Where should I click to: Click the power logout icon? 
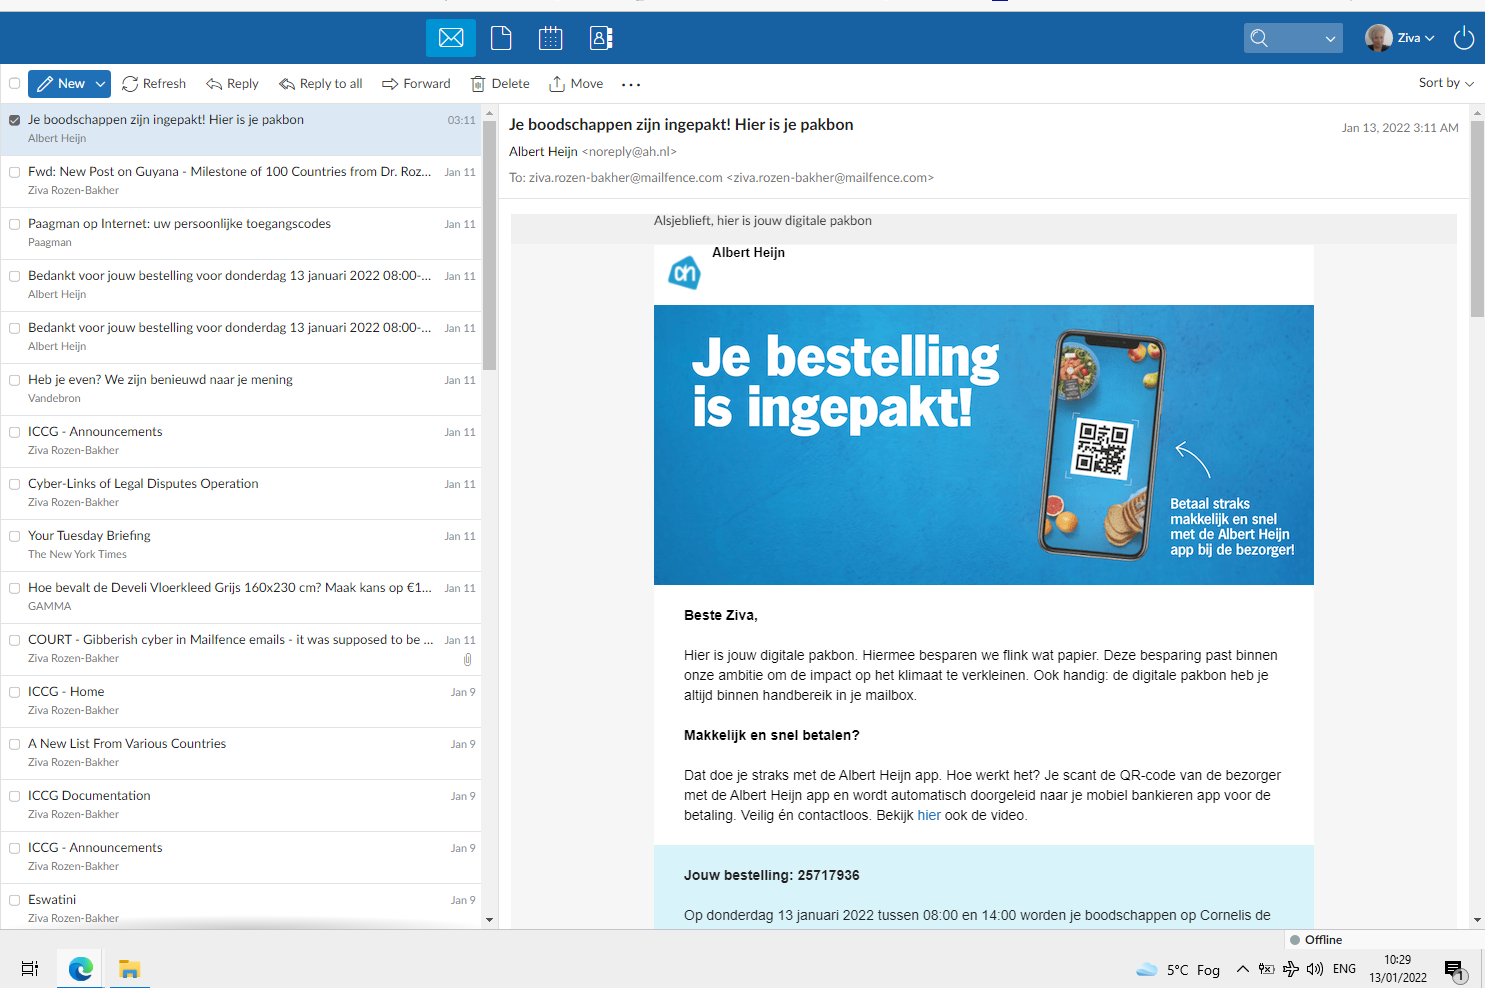coord(1464,38)
